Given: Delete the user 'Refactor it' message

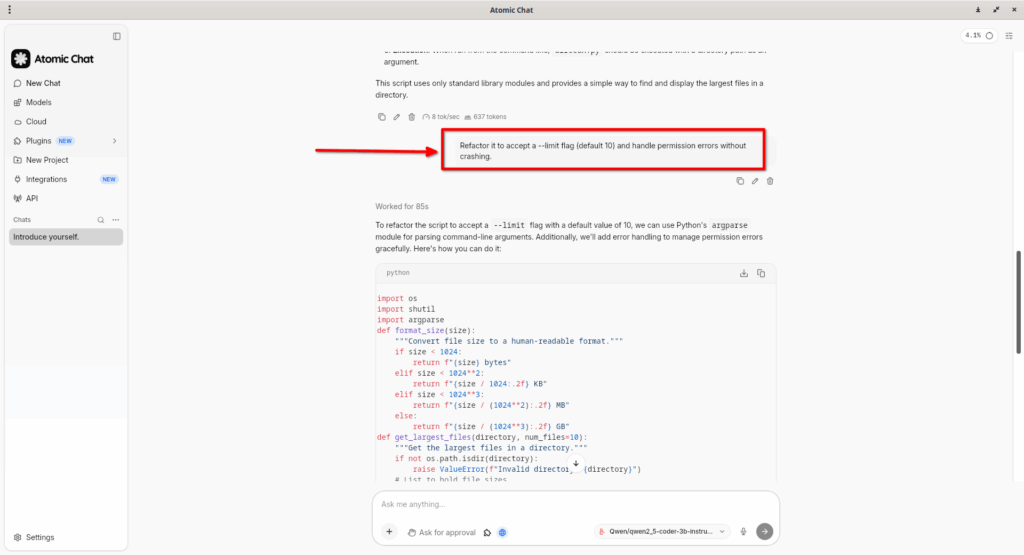Looking at the screenshot, I should tap(770, 181).
